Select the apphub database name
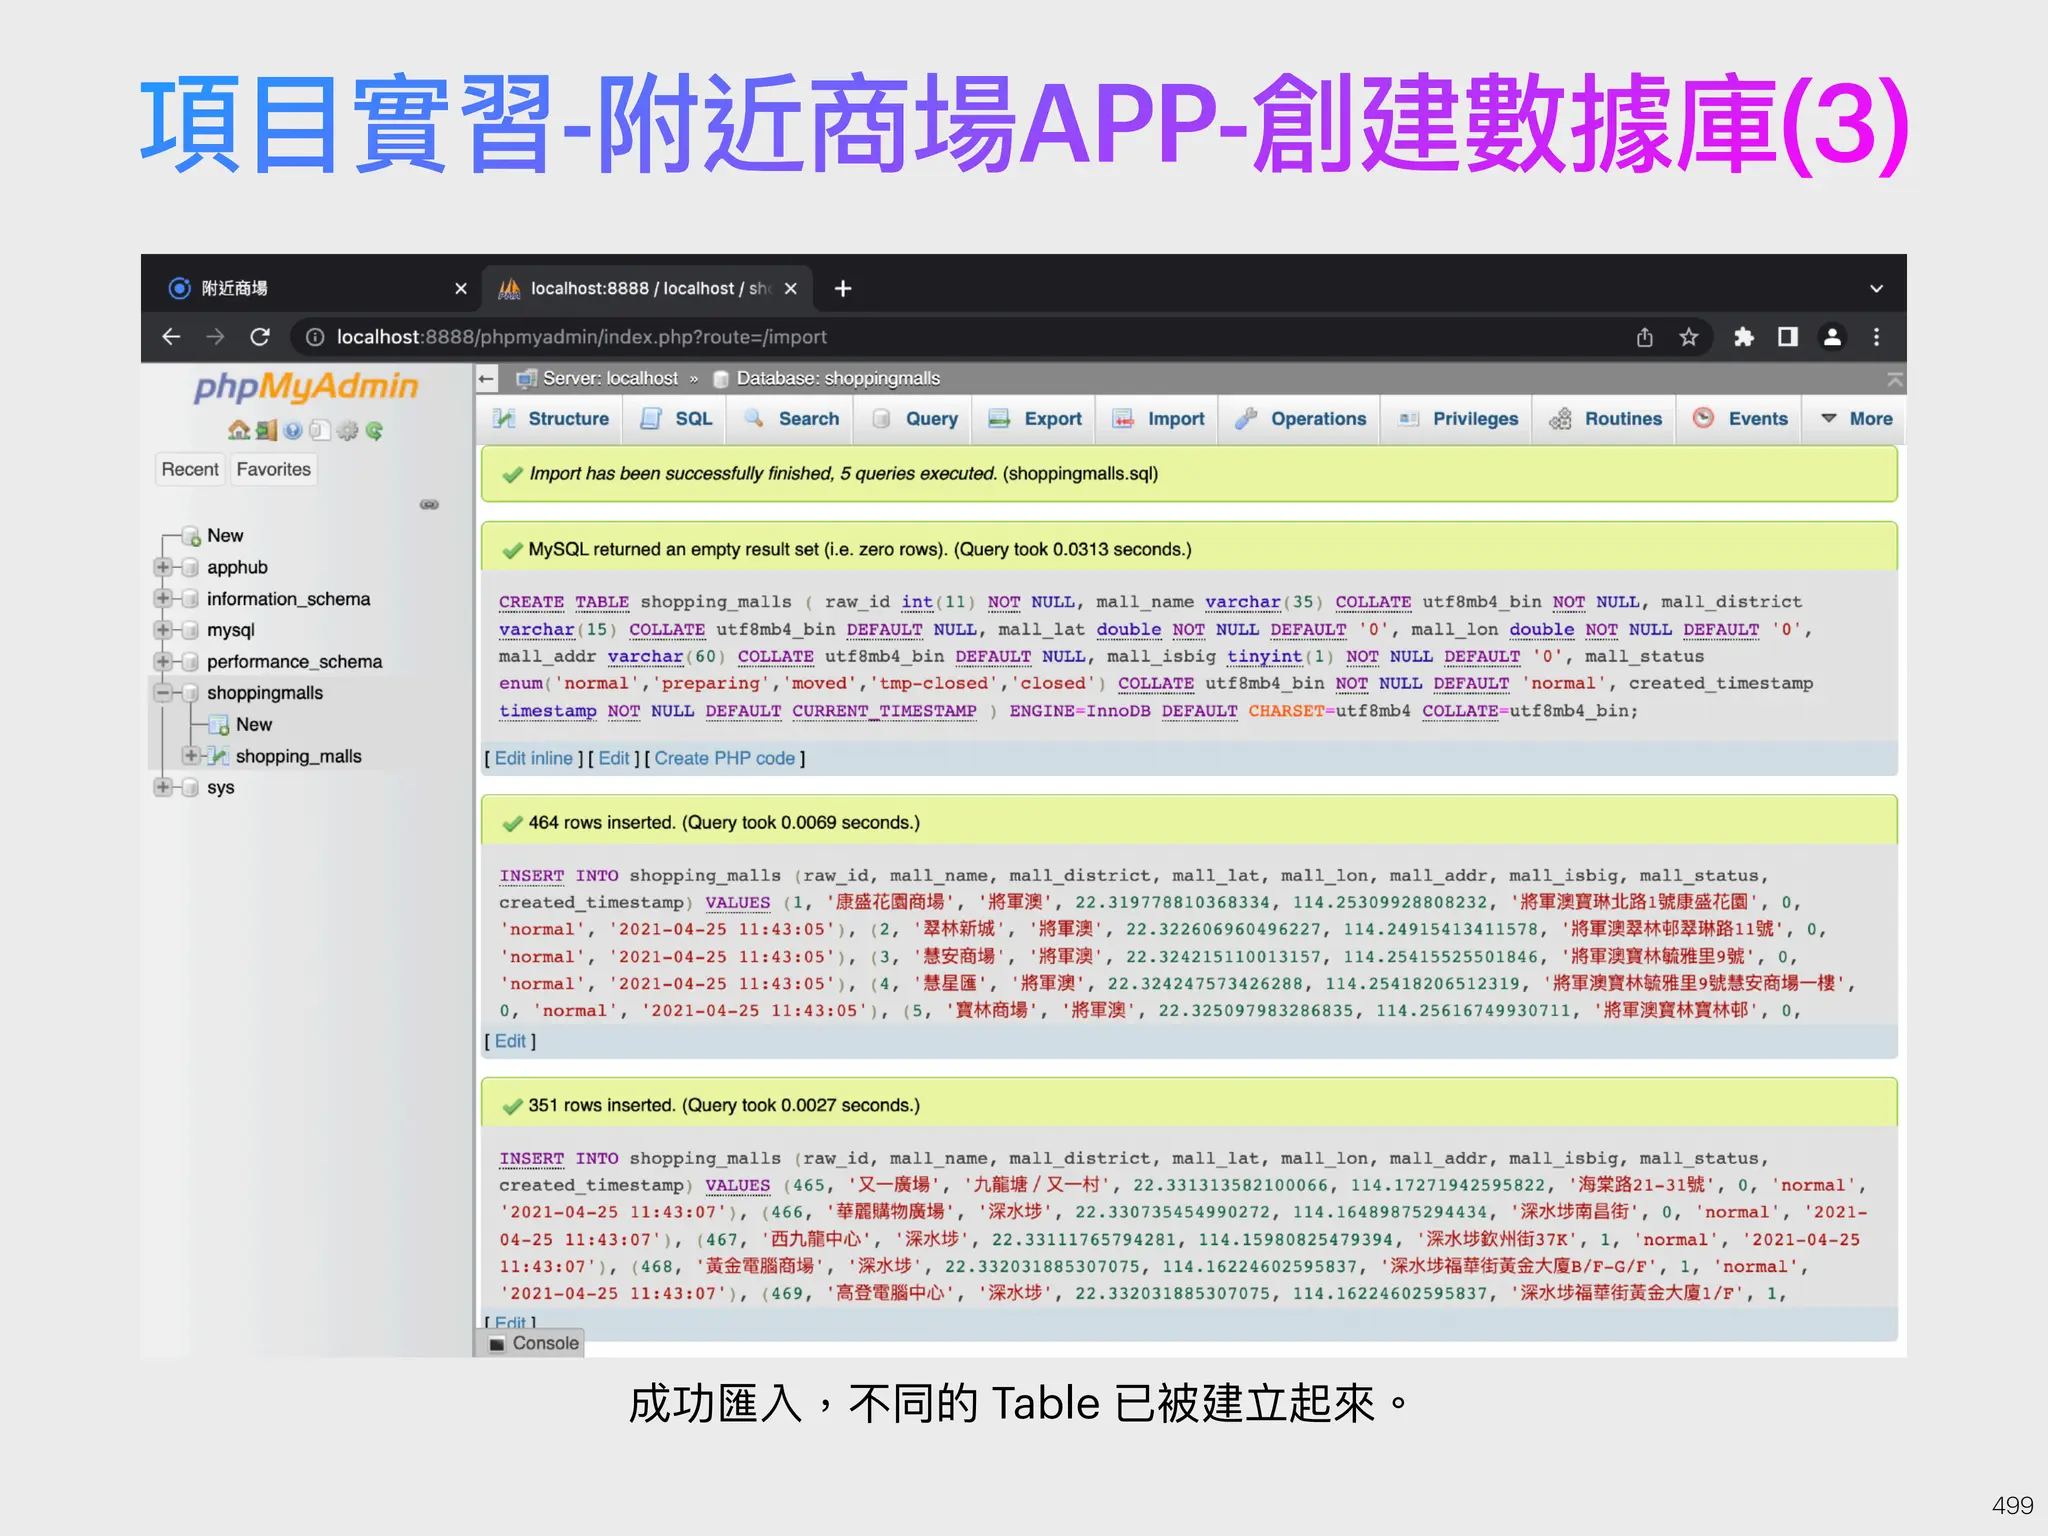Screen dimensions: 2048x1536 (x=237, y=567)
